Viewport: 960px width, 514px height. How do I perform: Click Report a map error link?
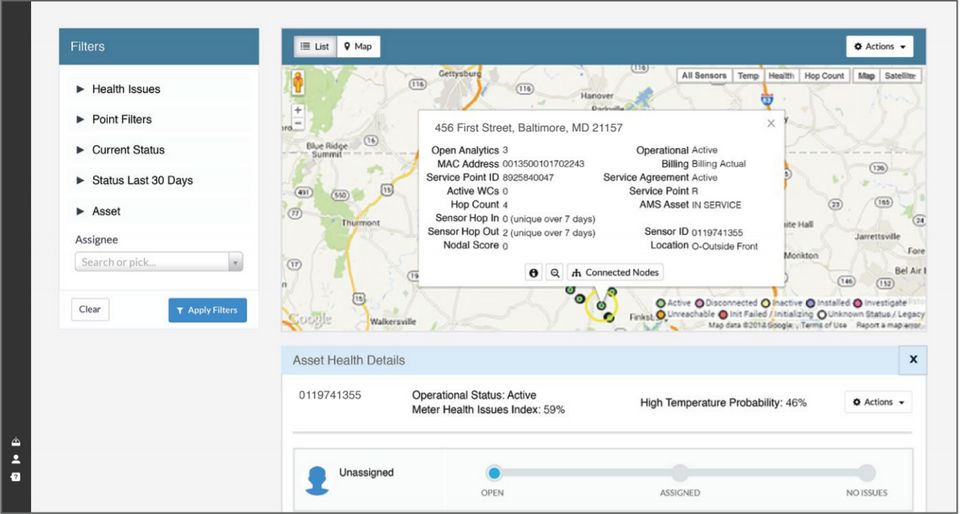pyautogui.click(x=888, y=326)
